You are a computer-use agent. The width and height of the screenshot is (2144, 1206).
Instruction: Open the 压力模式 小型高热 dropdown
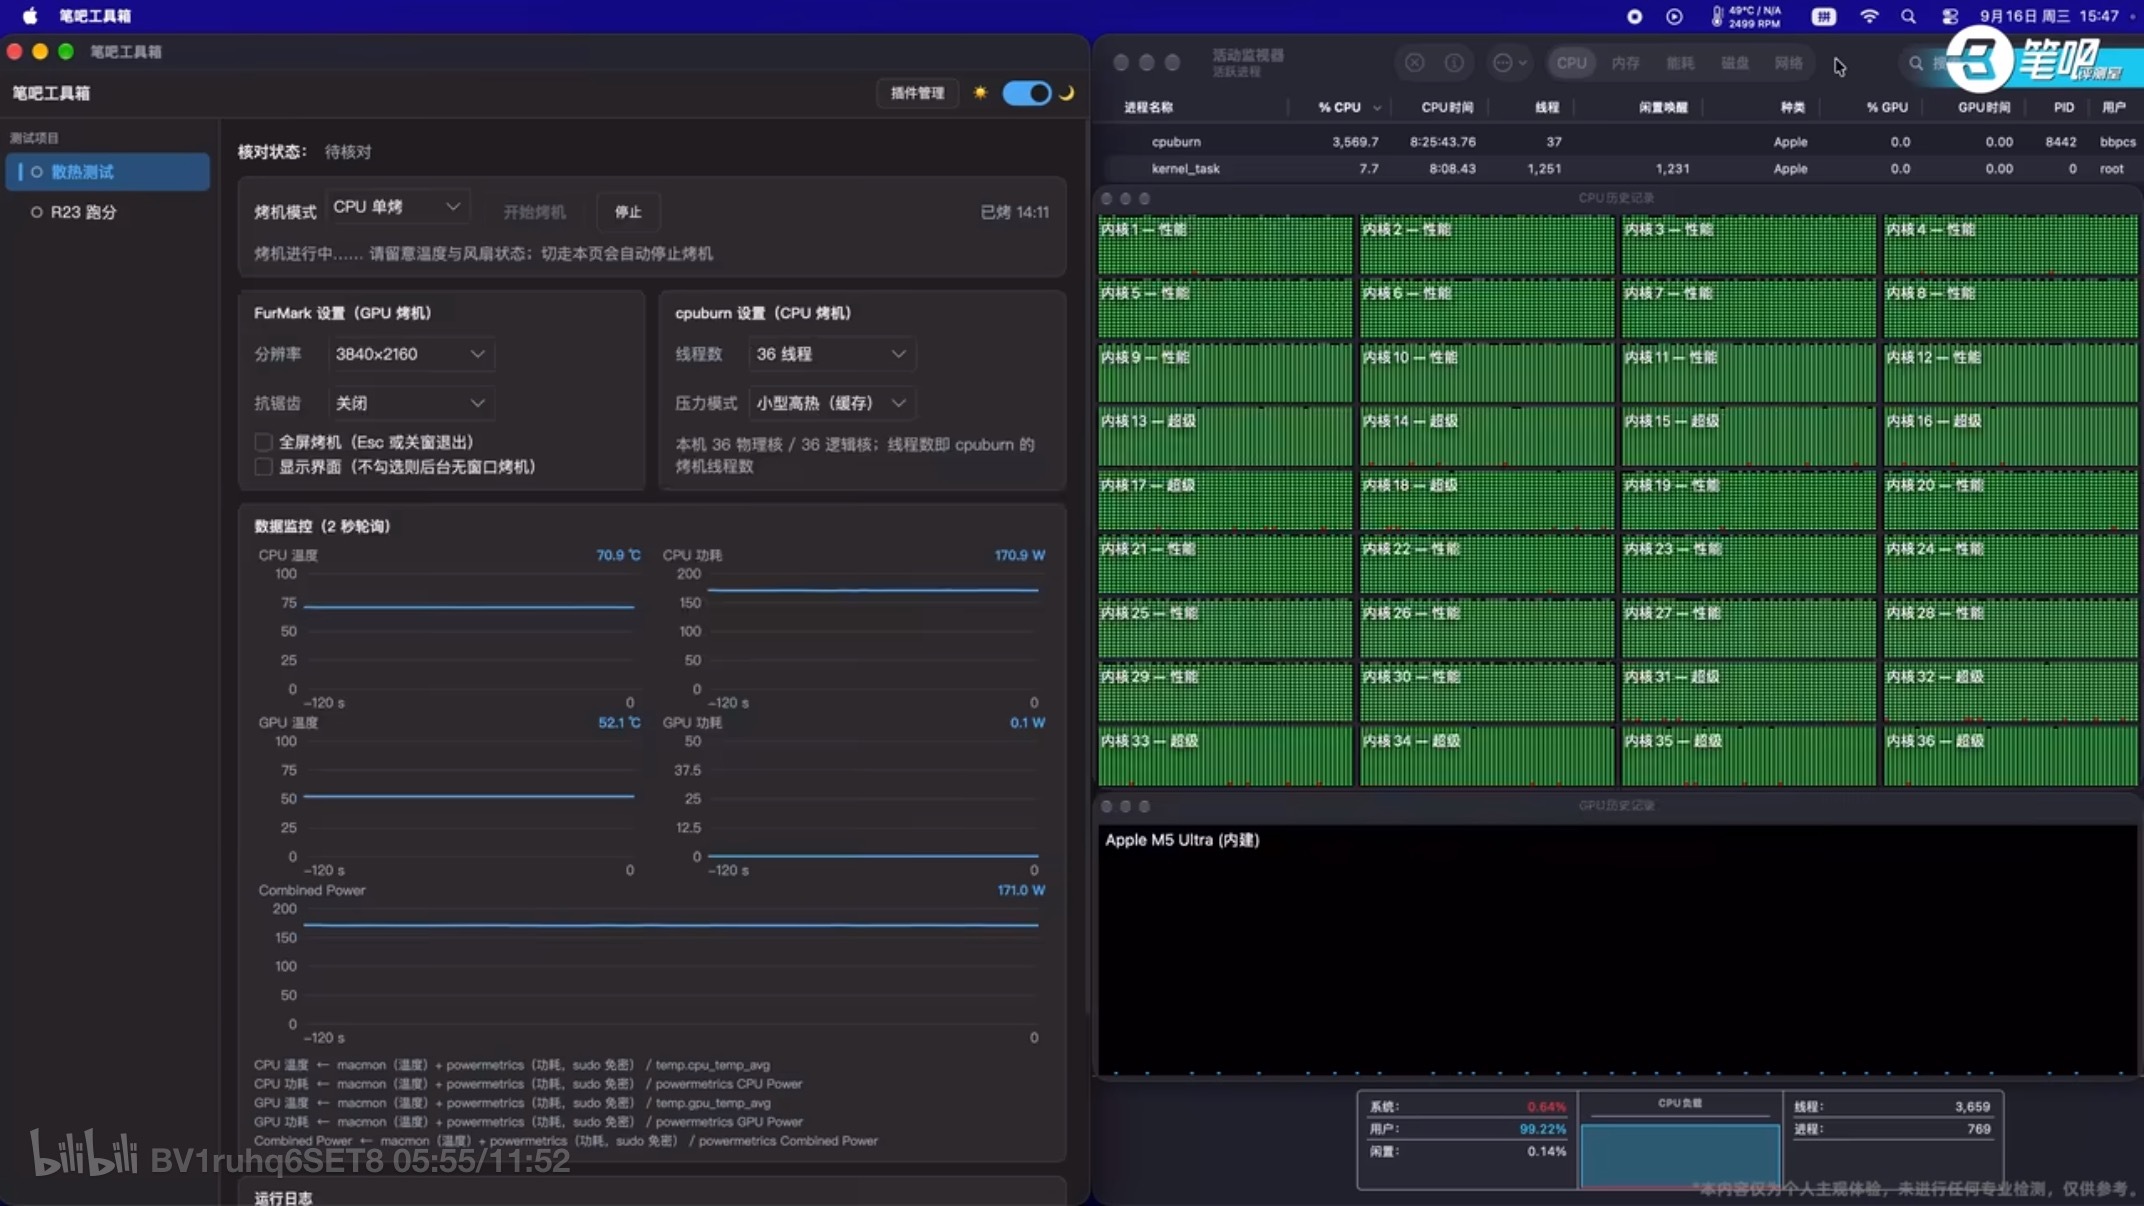click(x=832, y=403)
